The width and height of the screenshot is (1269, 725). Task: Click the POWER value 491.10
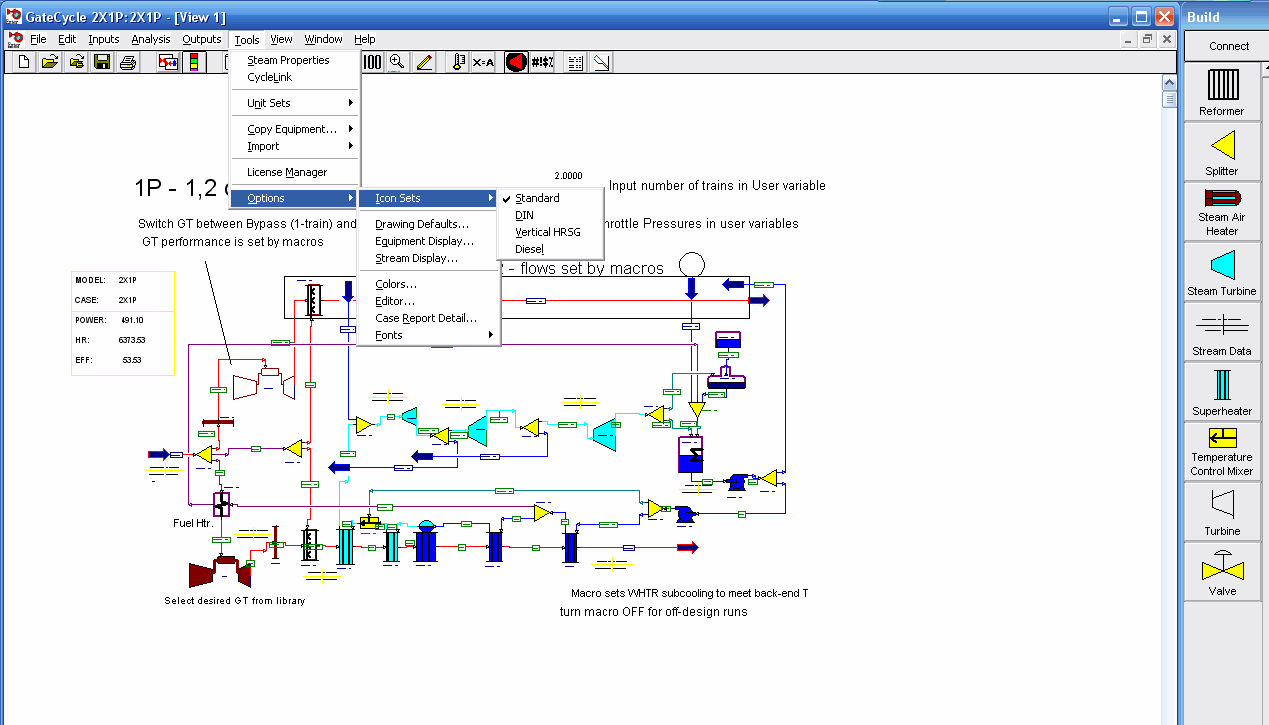[132, 320]
